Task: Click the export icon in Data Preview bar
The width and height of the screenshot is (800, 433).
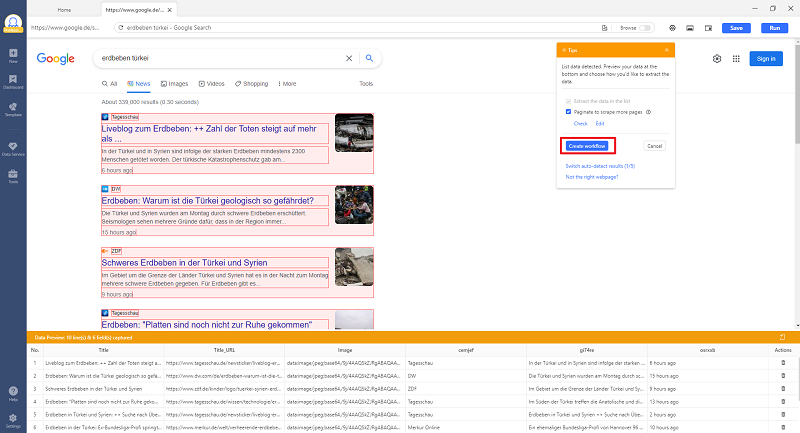Action: [x=782, y=337]
